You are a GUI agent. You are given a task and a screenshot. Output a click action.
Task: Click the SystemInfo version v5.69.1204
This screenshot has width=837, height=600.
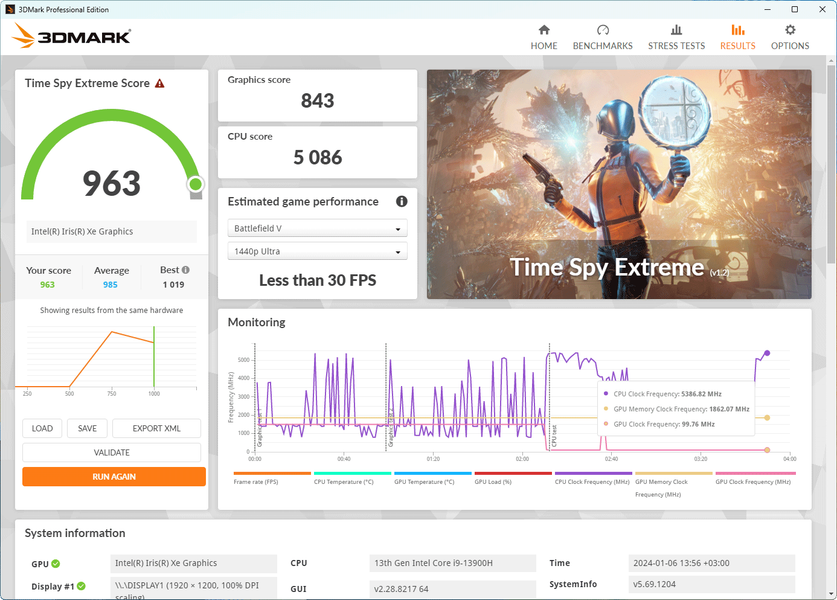[x=712, y=584]
